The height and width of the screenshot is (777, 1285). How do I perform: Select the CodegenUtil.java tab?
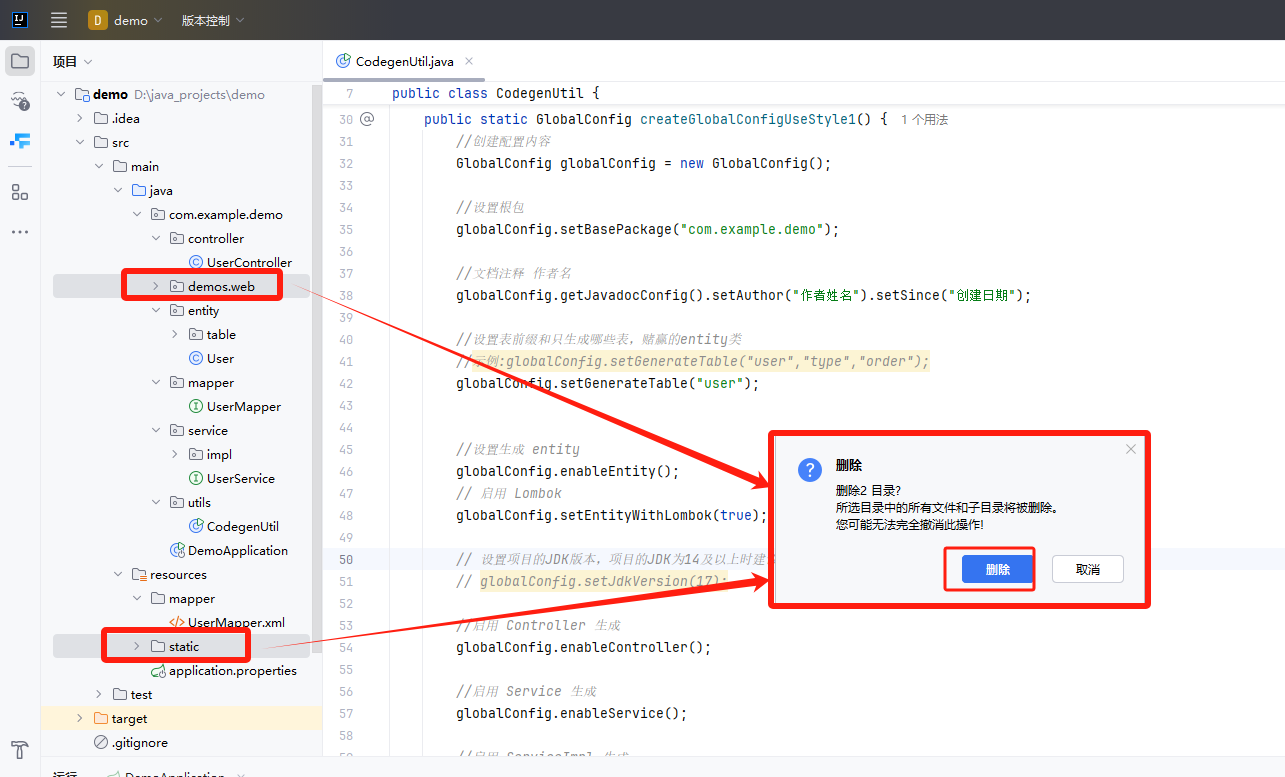tap(404, 61)
